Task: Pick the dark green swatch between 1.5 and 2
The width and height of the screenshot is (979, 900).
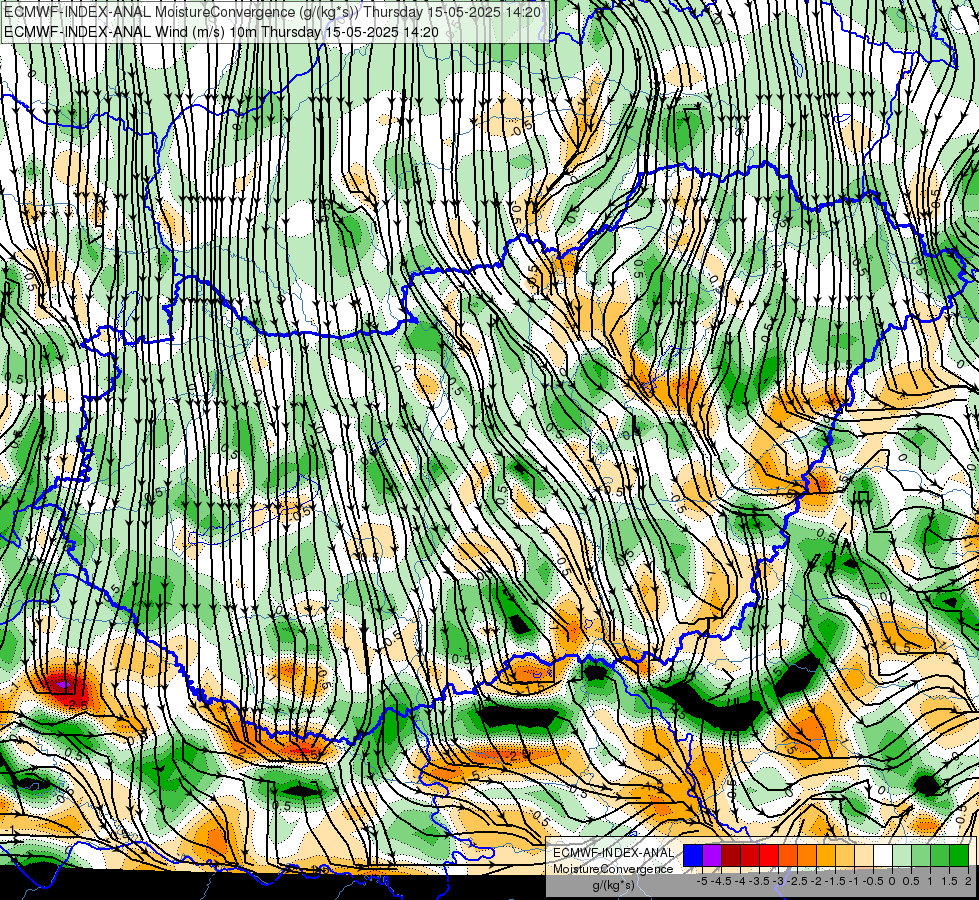Action: [x=958, y=856]
